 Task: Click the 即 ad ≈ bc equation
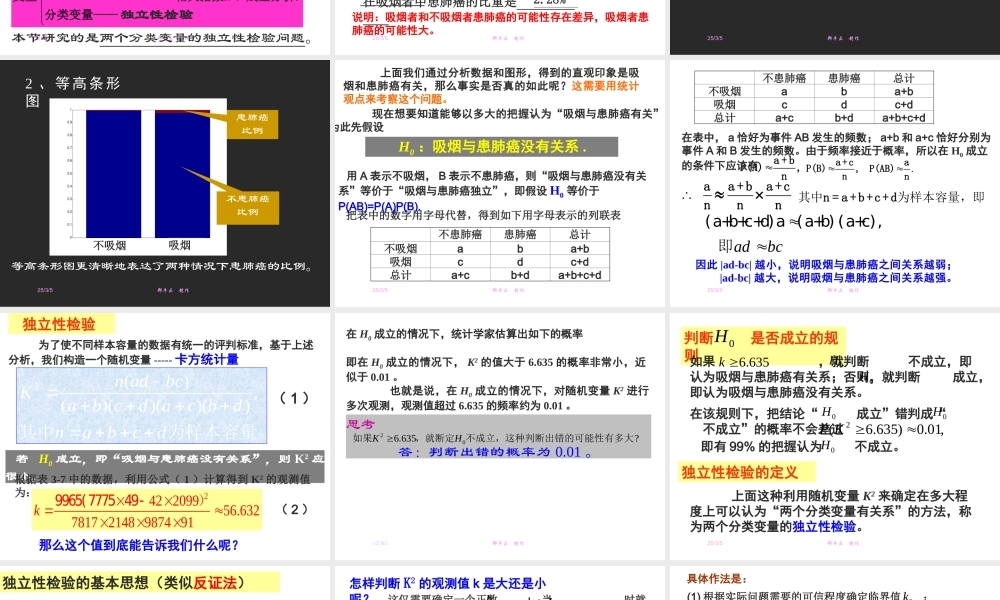[750, 246]
